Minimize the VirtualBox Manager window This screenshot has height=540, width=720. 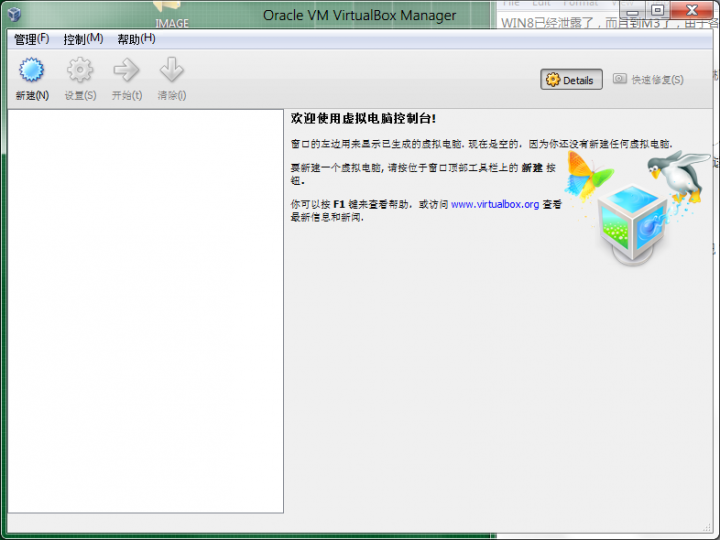(633, 10)
